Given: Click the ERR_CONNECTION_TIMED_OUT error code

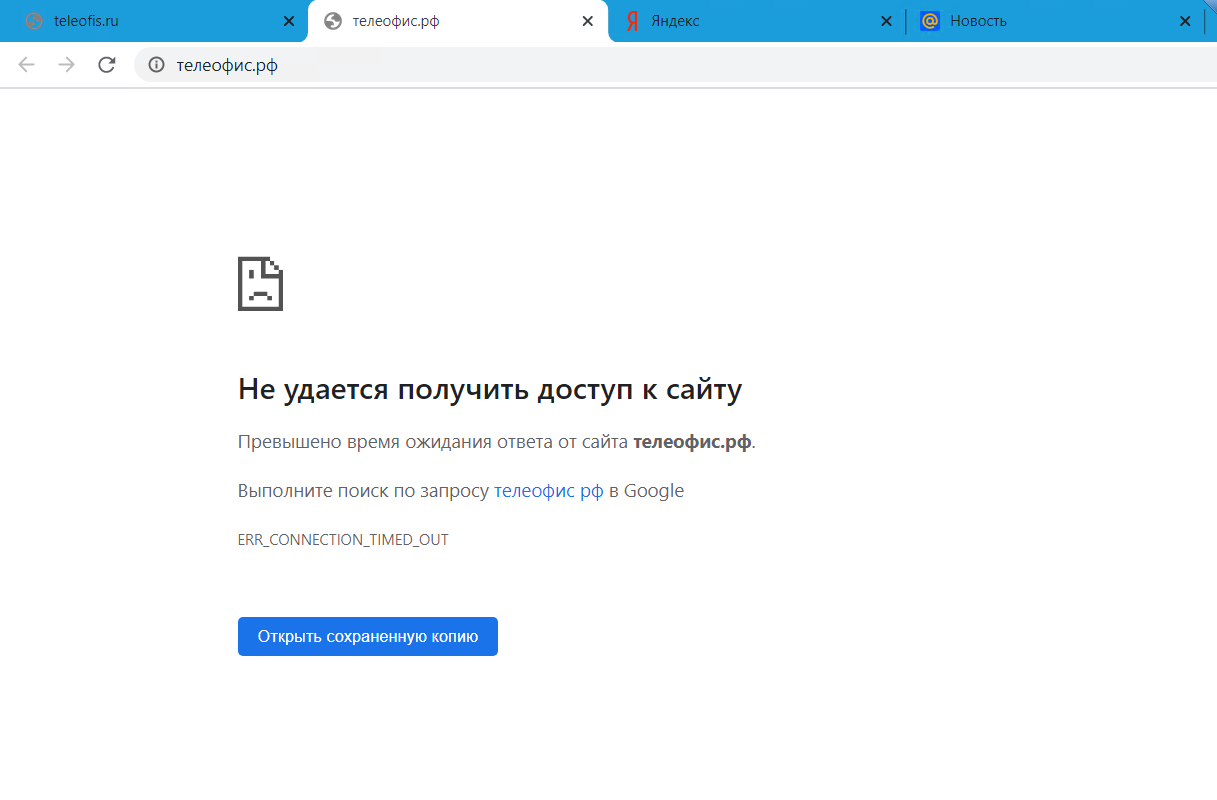Looking at the screenshot, I should point(343,540).
